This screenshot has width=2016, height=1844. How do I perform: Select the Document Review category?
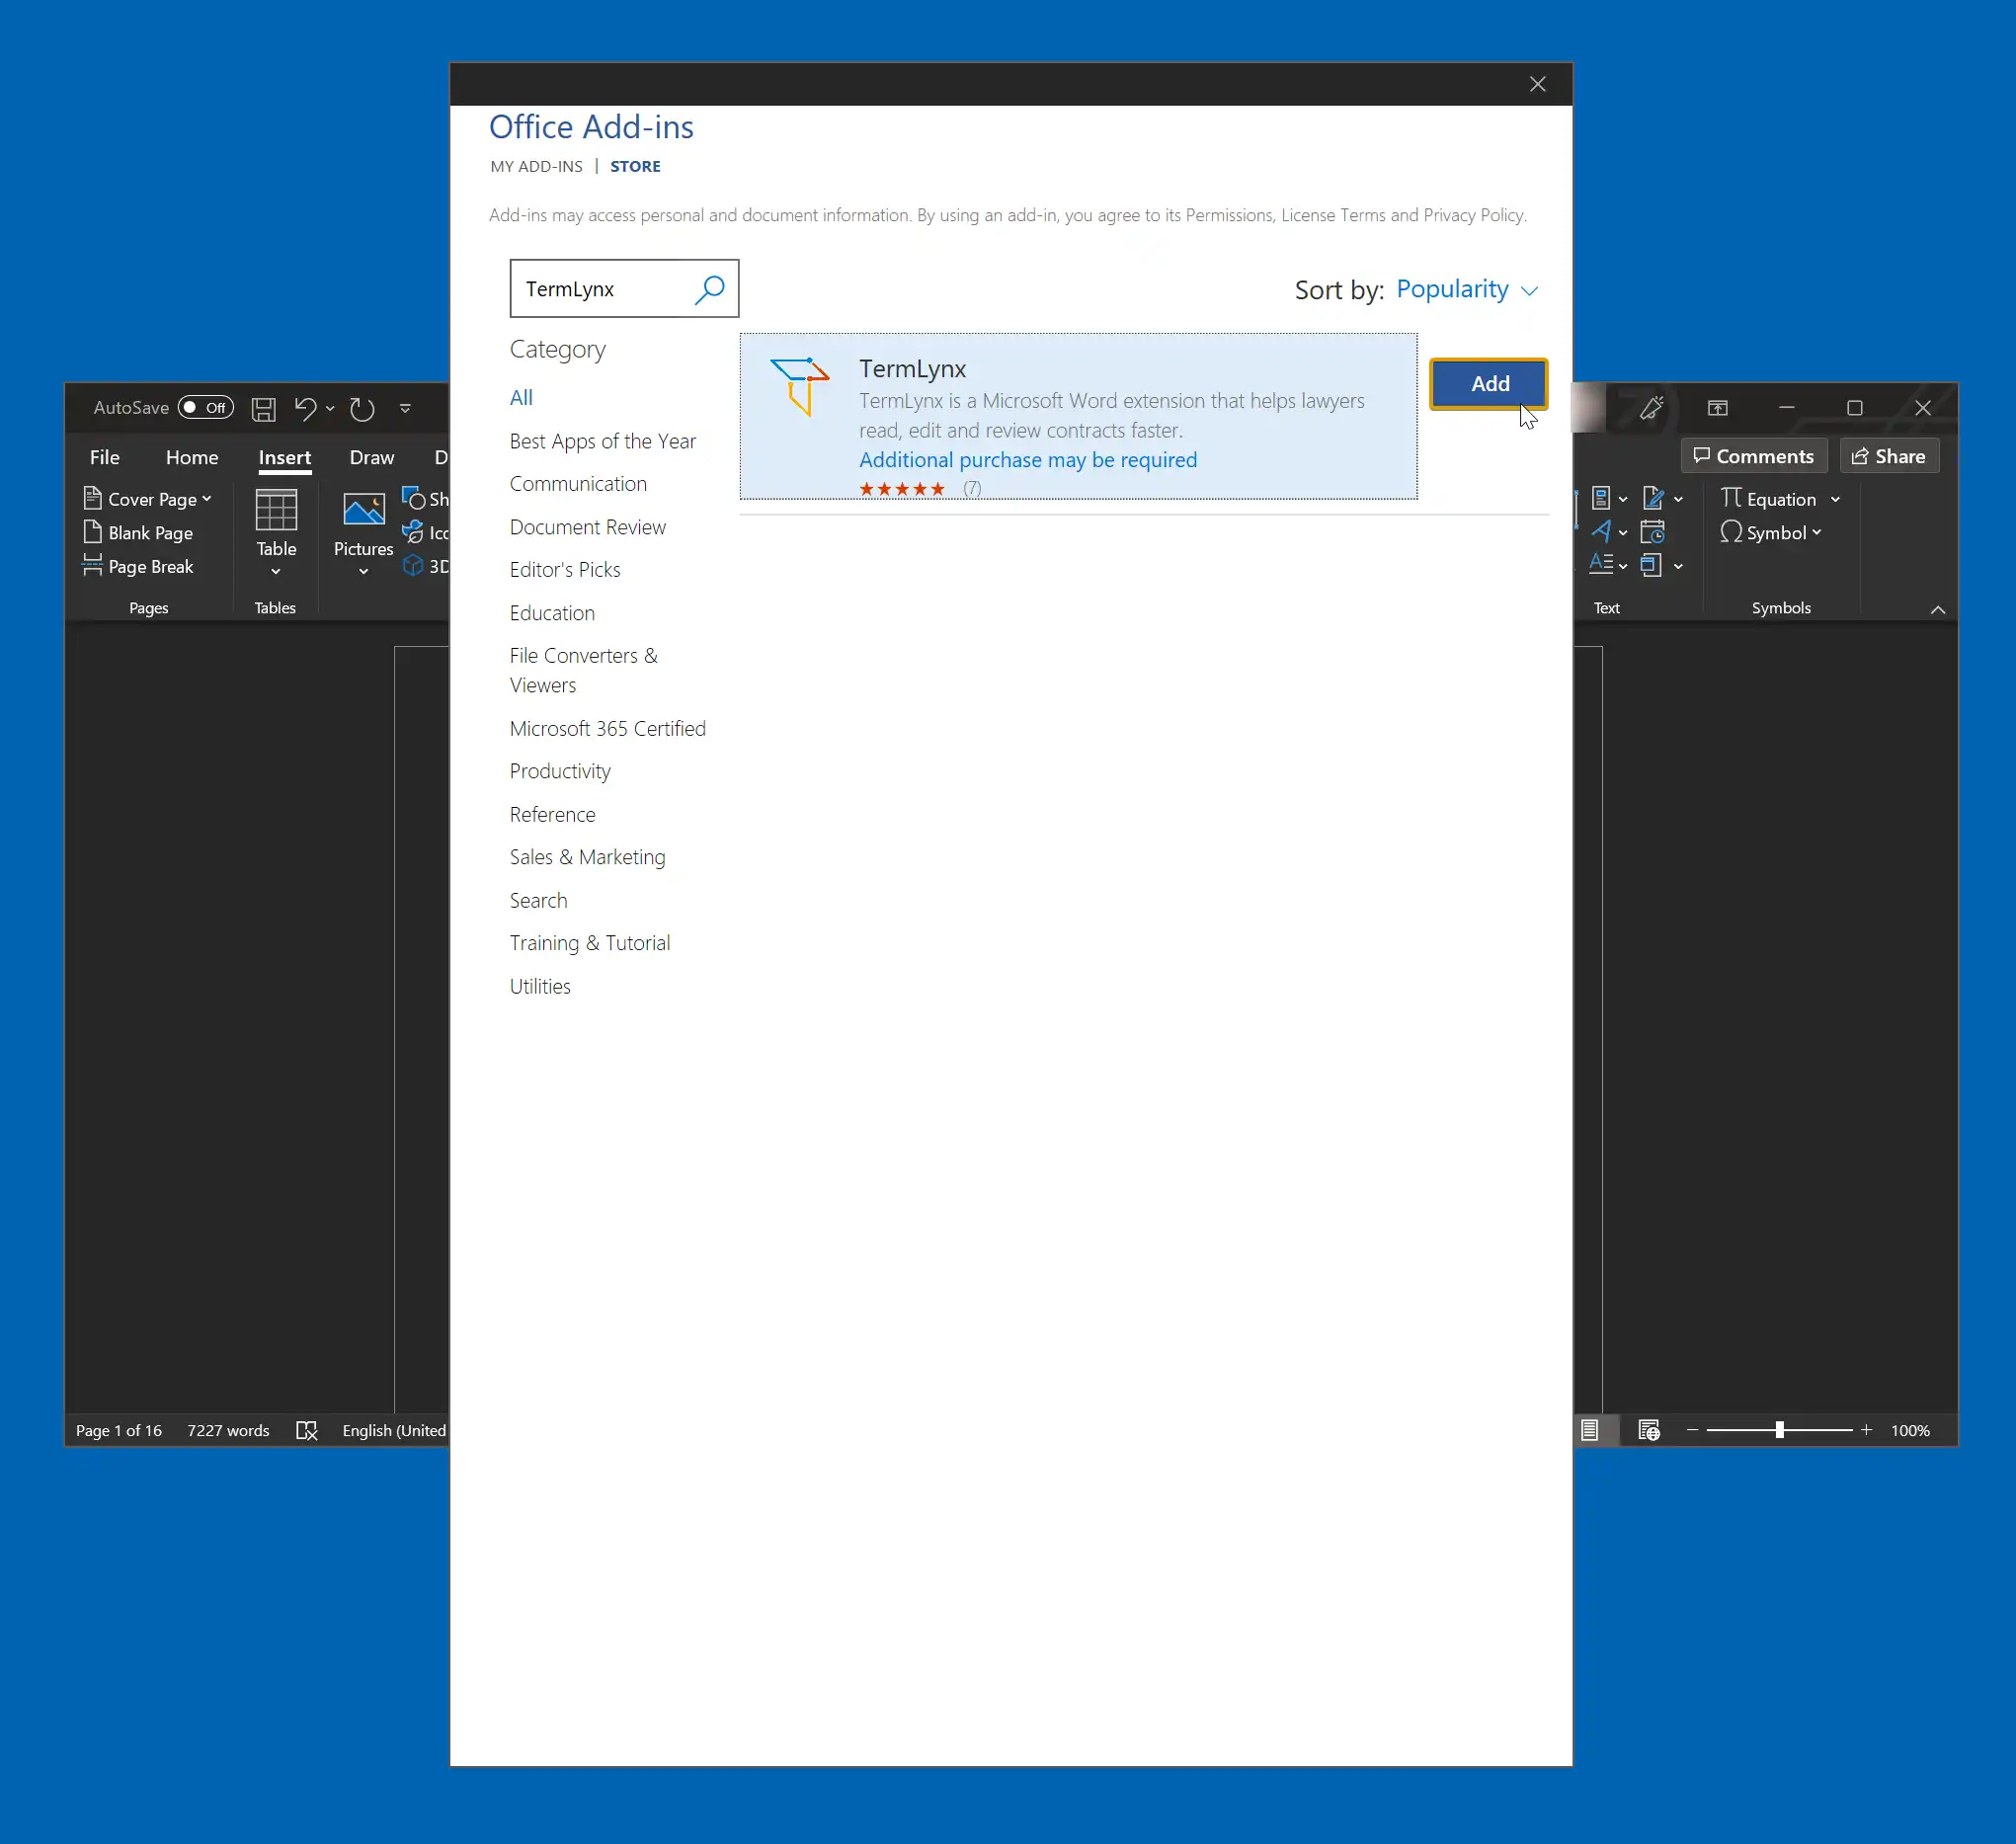(x=587, y=527)
